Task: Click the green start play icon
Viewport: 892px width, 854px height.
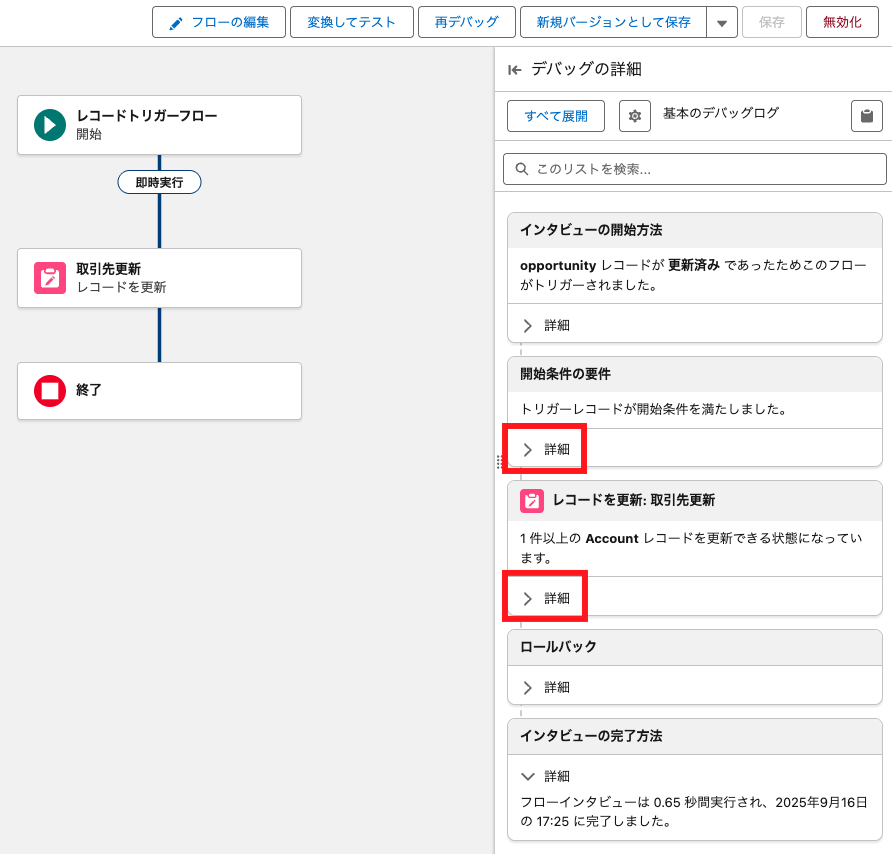Action: click(x=49, y=125)
